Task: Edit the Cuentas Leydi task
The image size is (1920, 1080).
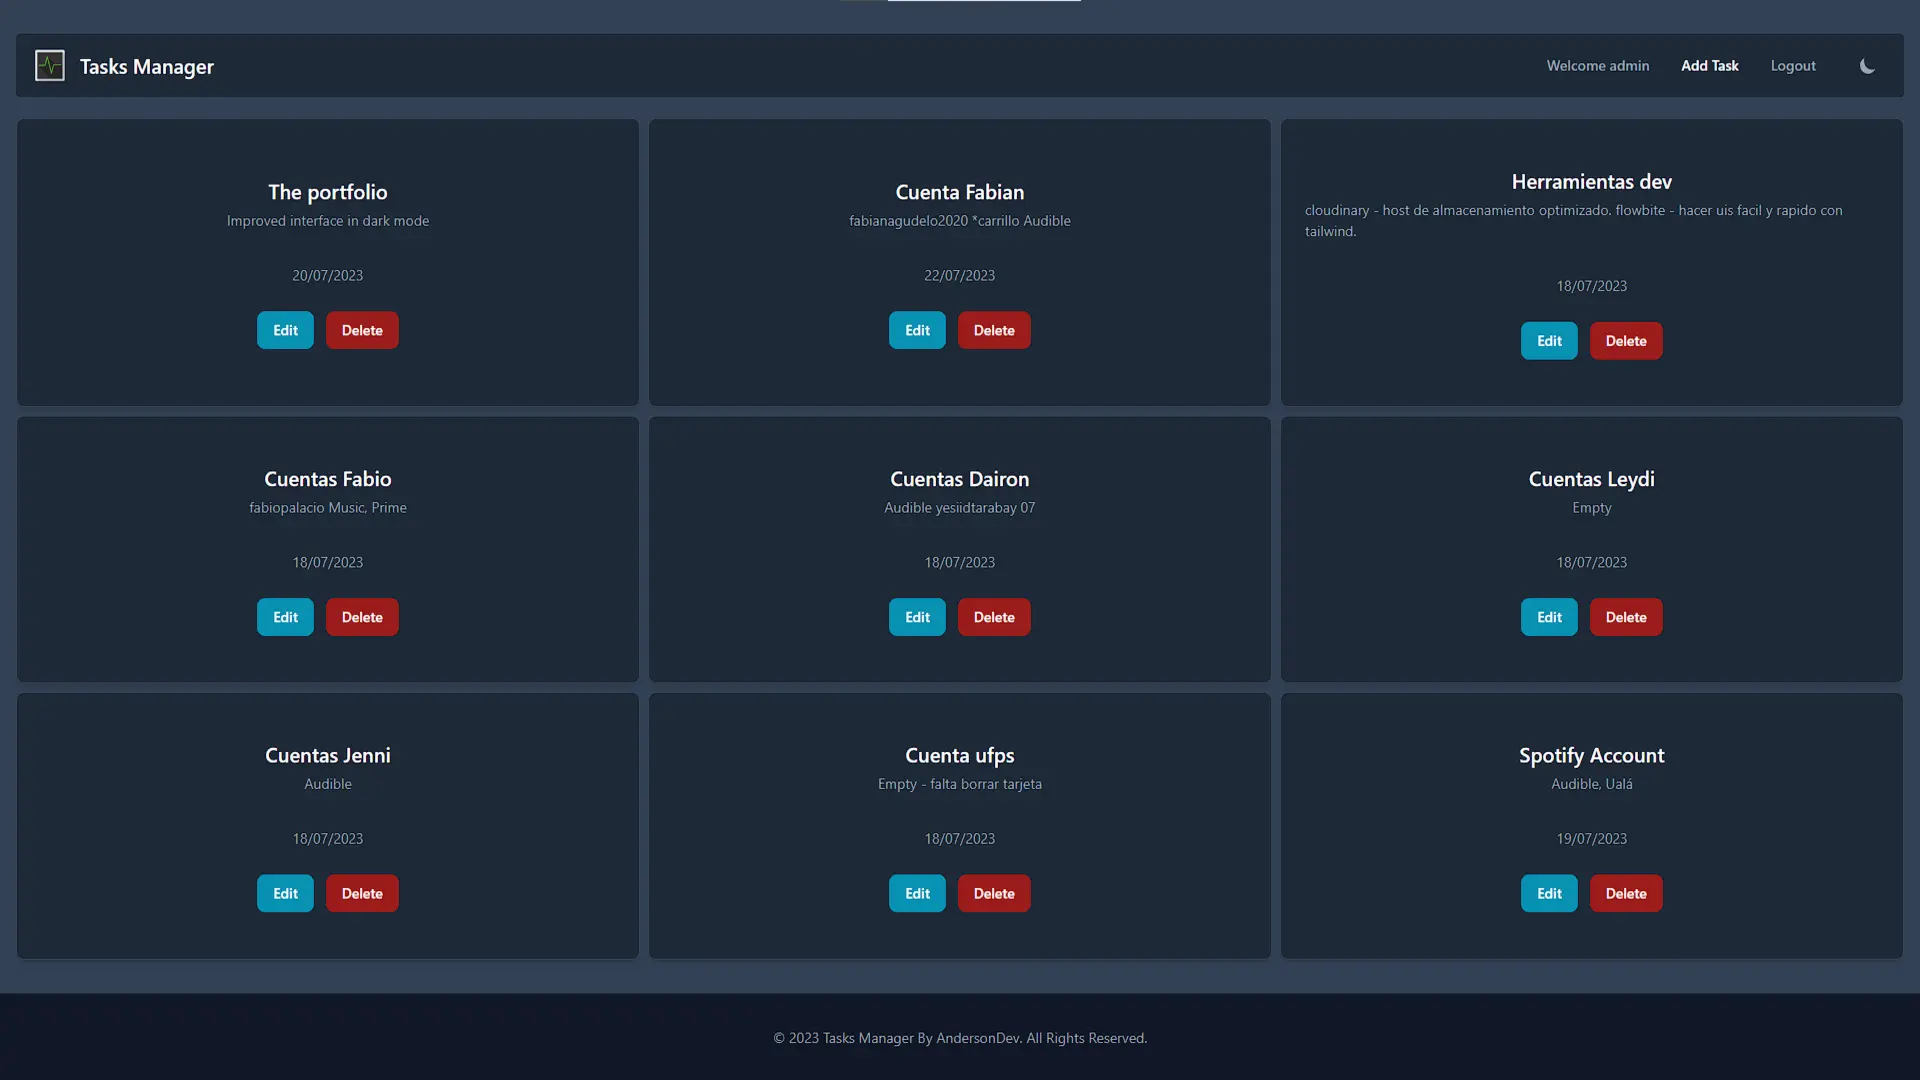Action: pyautogui.click(x=1549, y=617)
